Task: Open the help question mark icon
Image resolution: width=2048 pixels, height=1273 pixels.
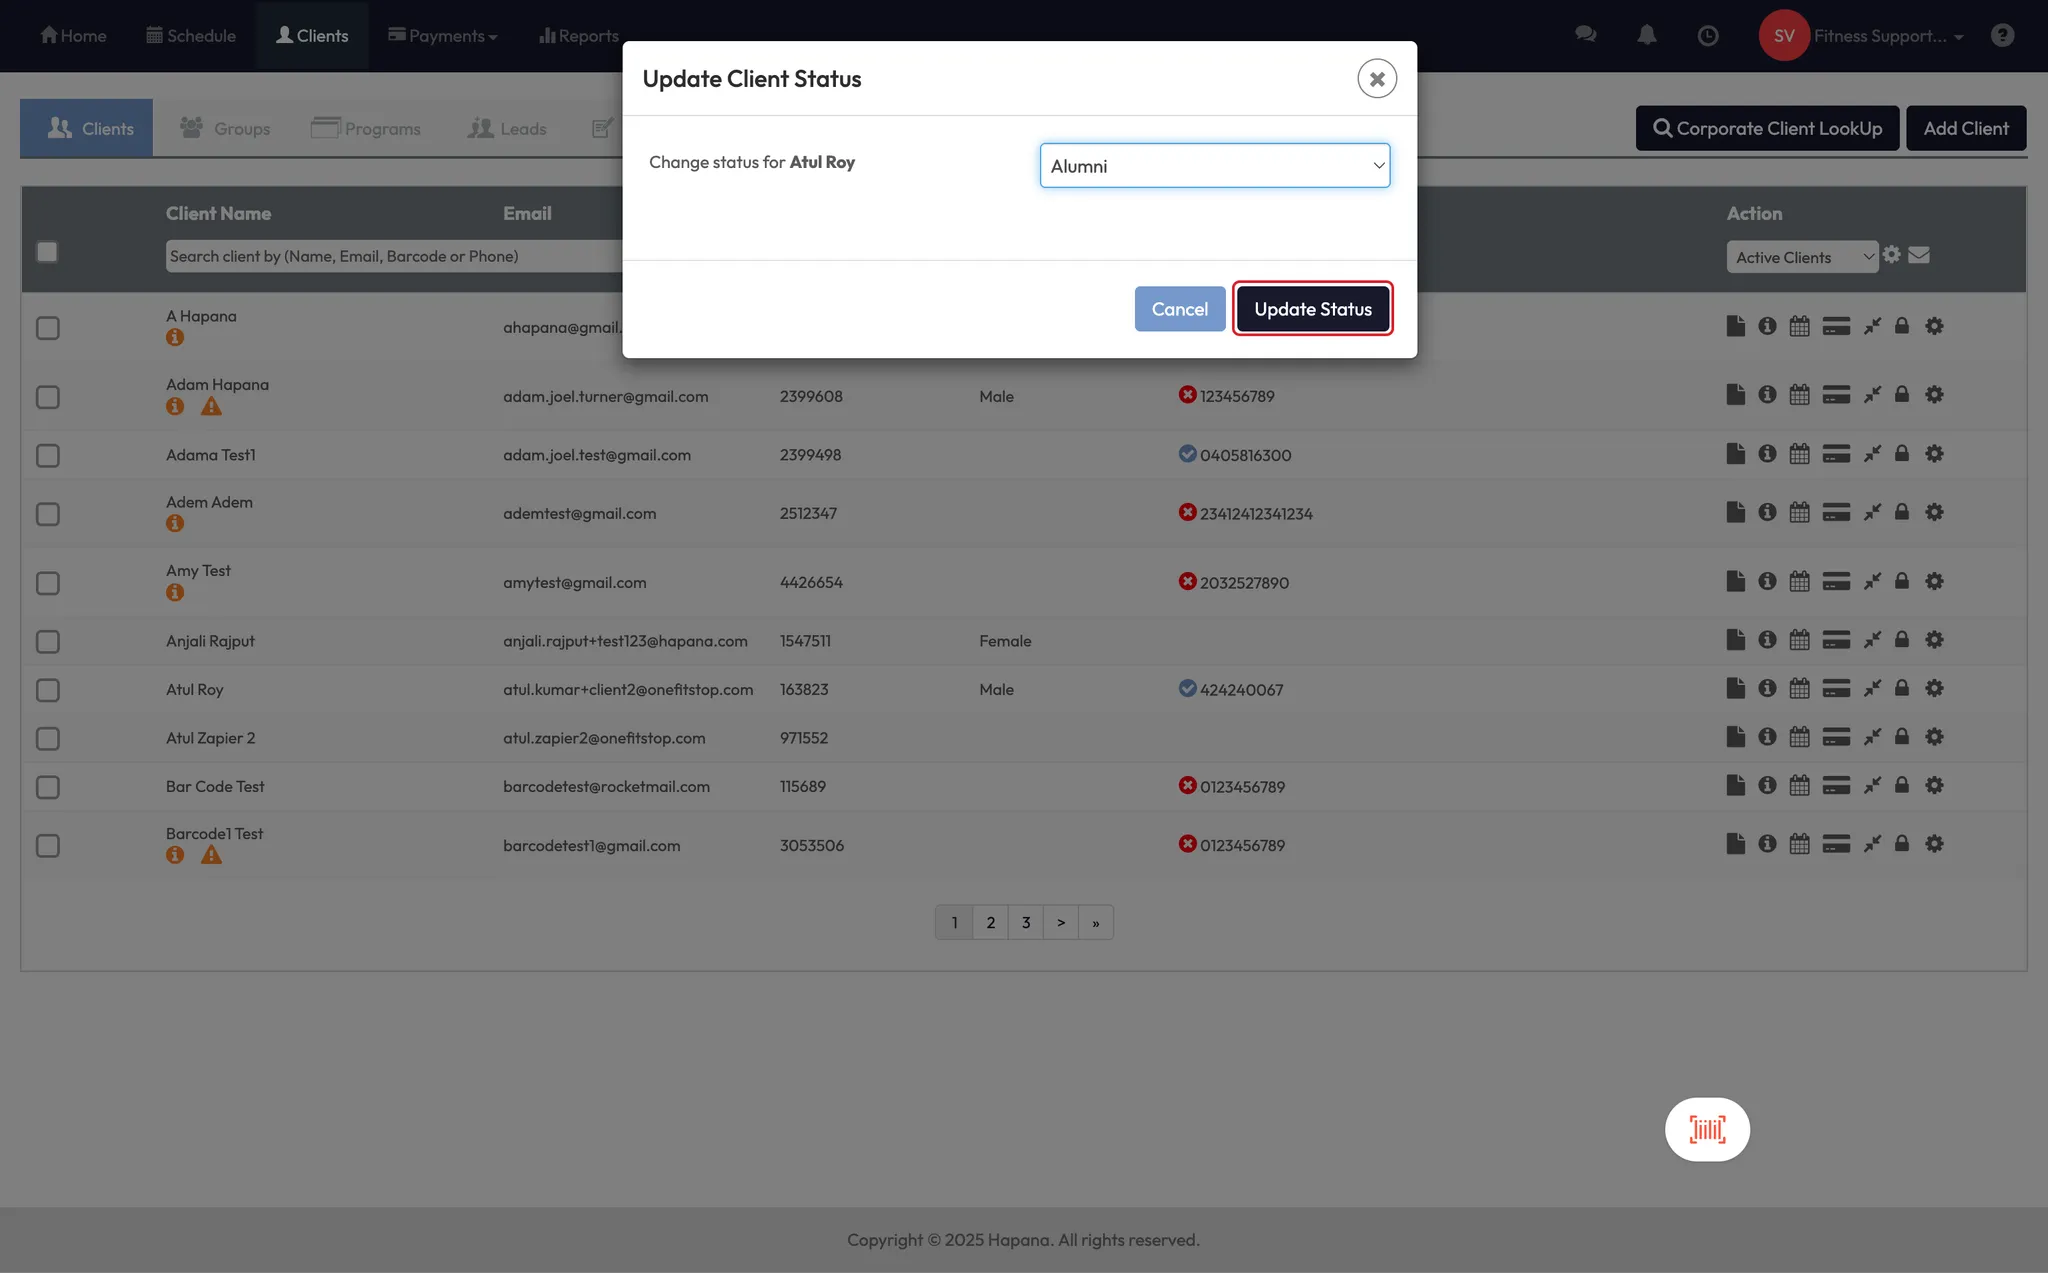Action: (x=2002, y=36)
